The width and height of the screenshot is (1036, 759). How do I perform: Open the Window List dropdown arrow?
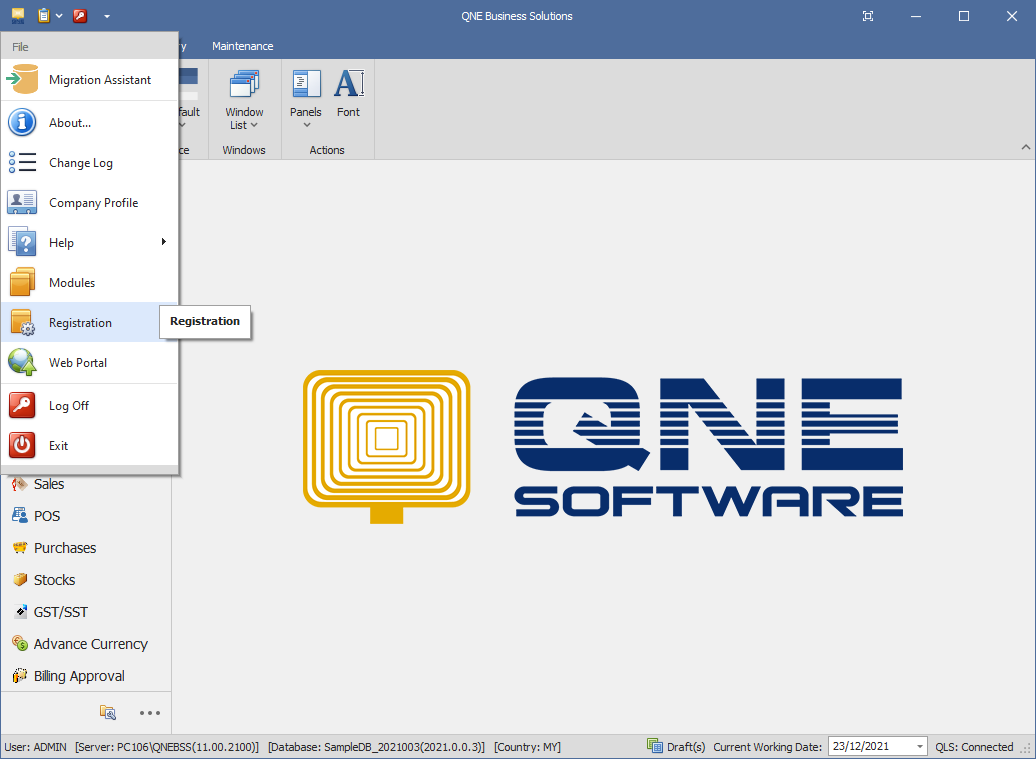point(254,126)
